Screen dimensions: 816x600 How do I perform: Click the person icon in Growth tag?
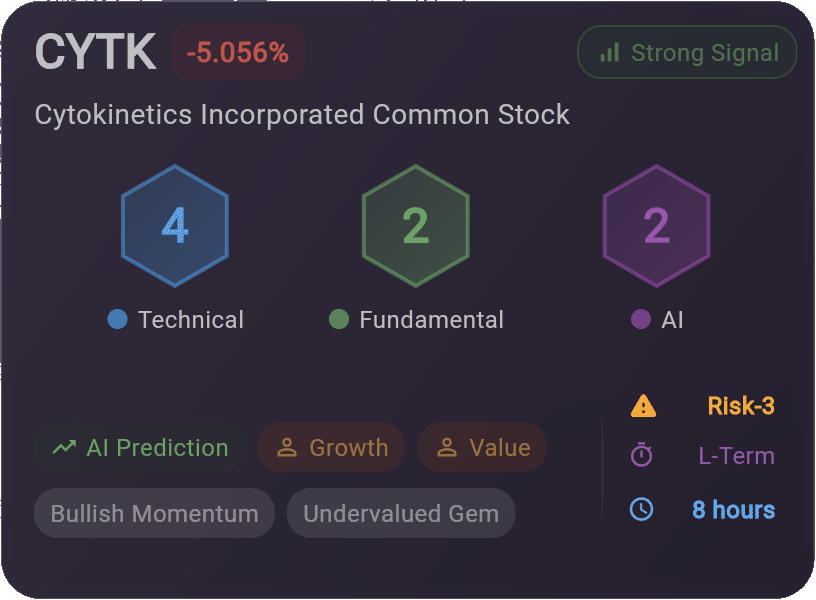(287, 448)
